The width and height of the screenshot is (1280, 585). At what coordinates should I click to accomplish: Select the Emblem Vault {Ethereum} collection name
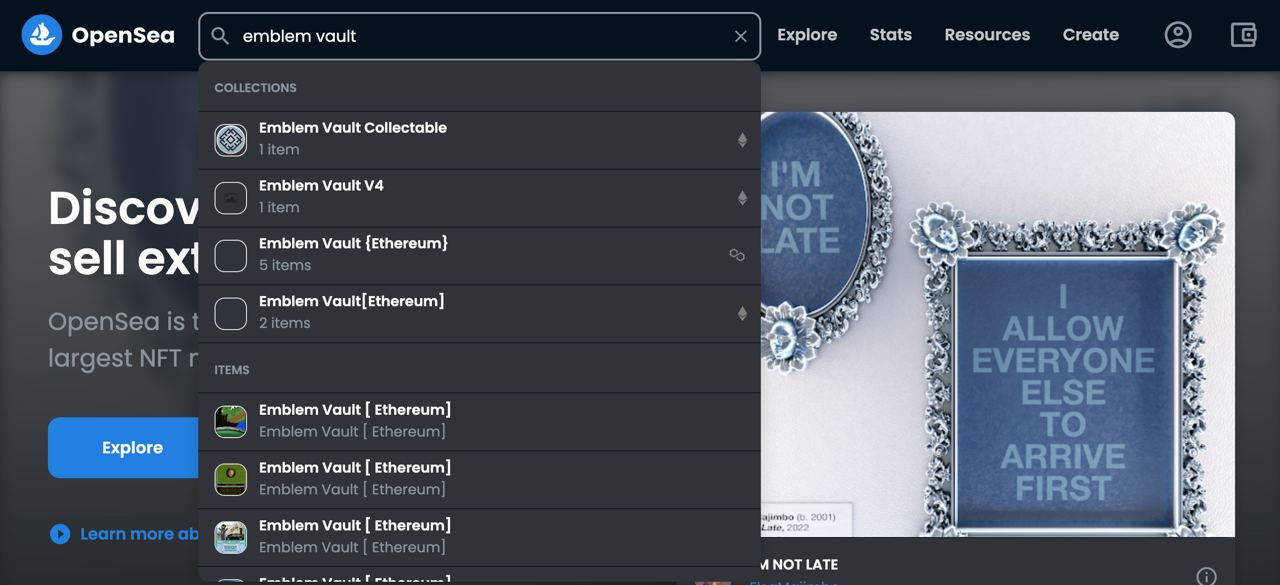[353, 243]
